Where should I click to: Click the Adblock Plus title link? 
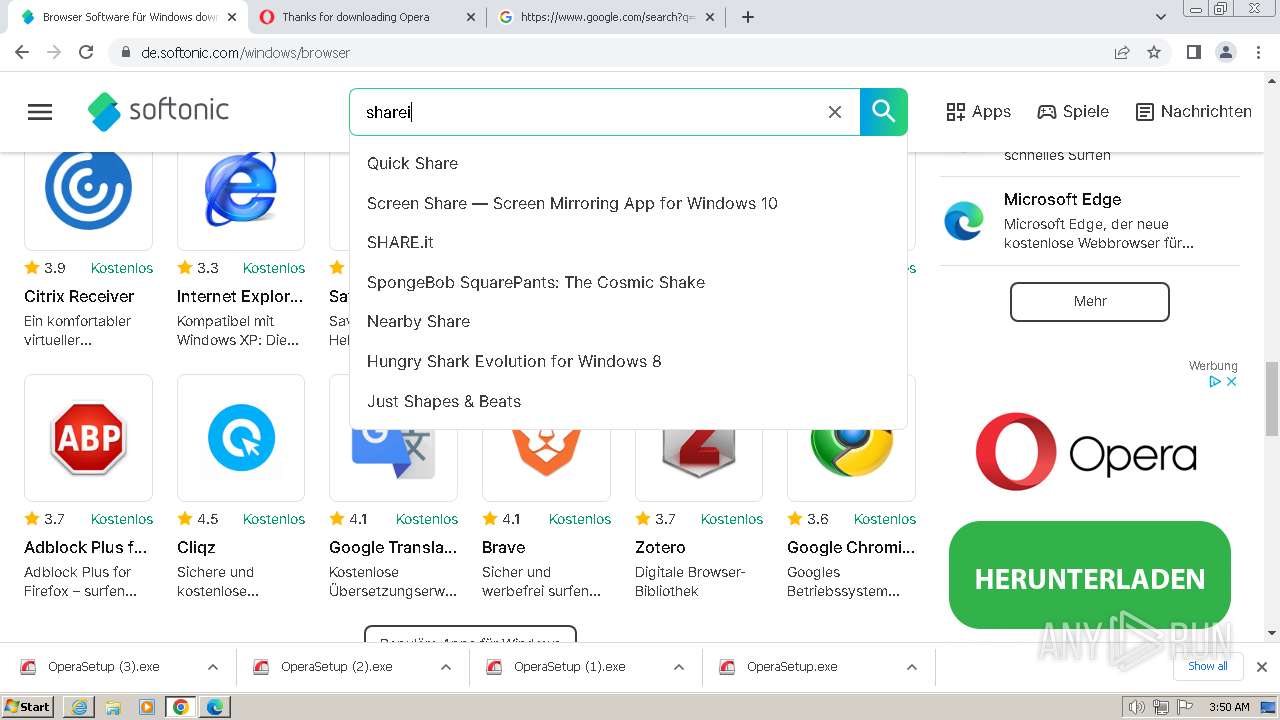(86, 547)
